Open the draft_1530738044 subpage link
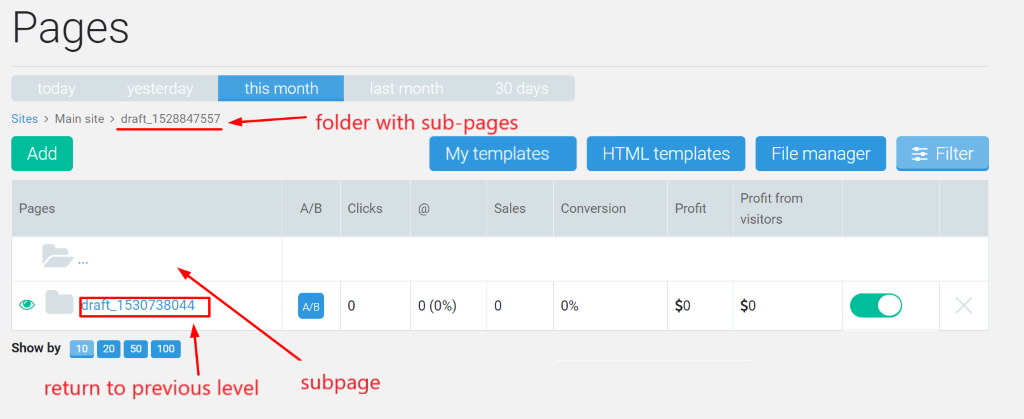 [x=138, y=305]
